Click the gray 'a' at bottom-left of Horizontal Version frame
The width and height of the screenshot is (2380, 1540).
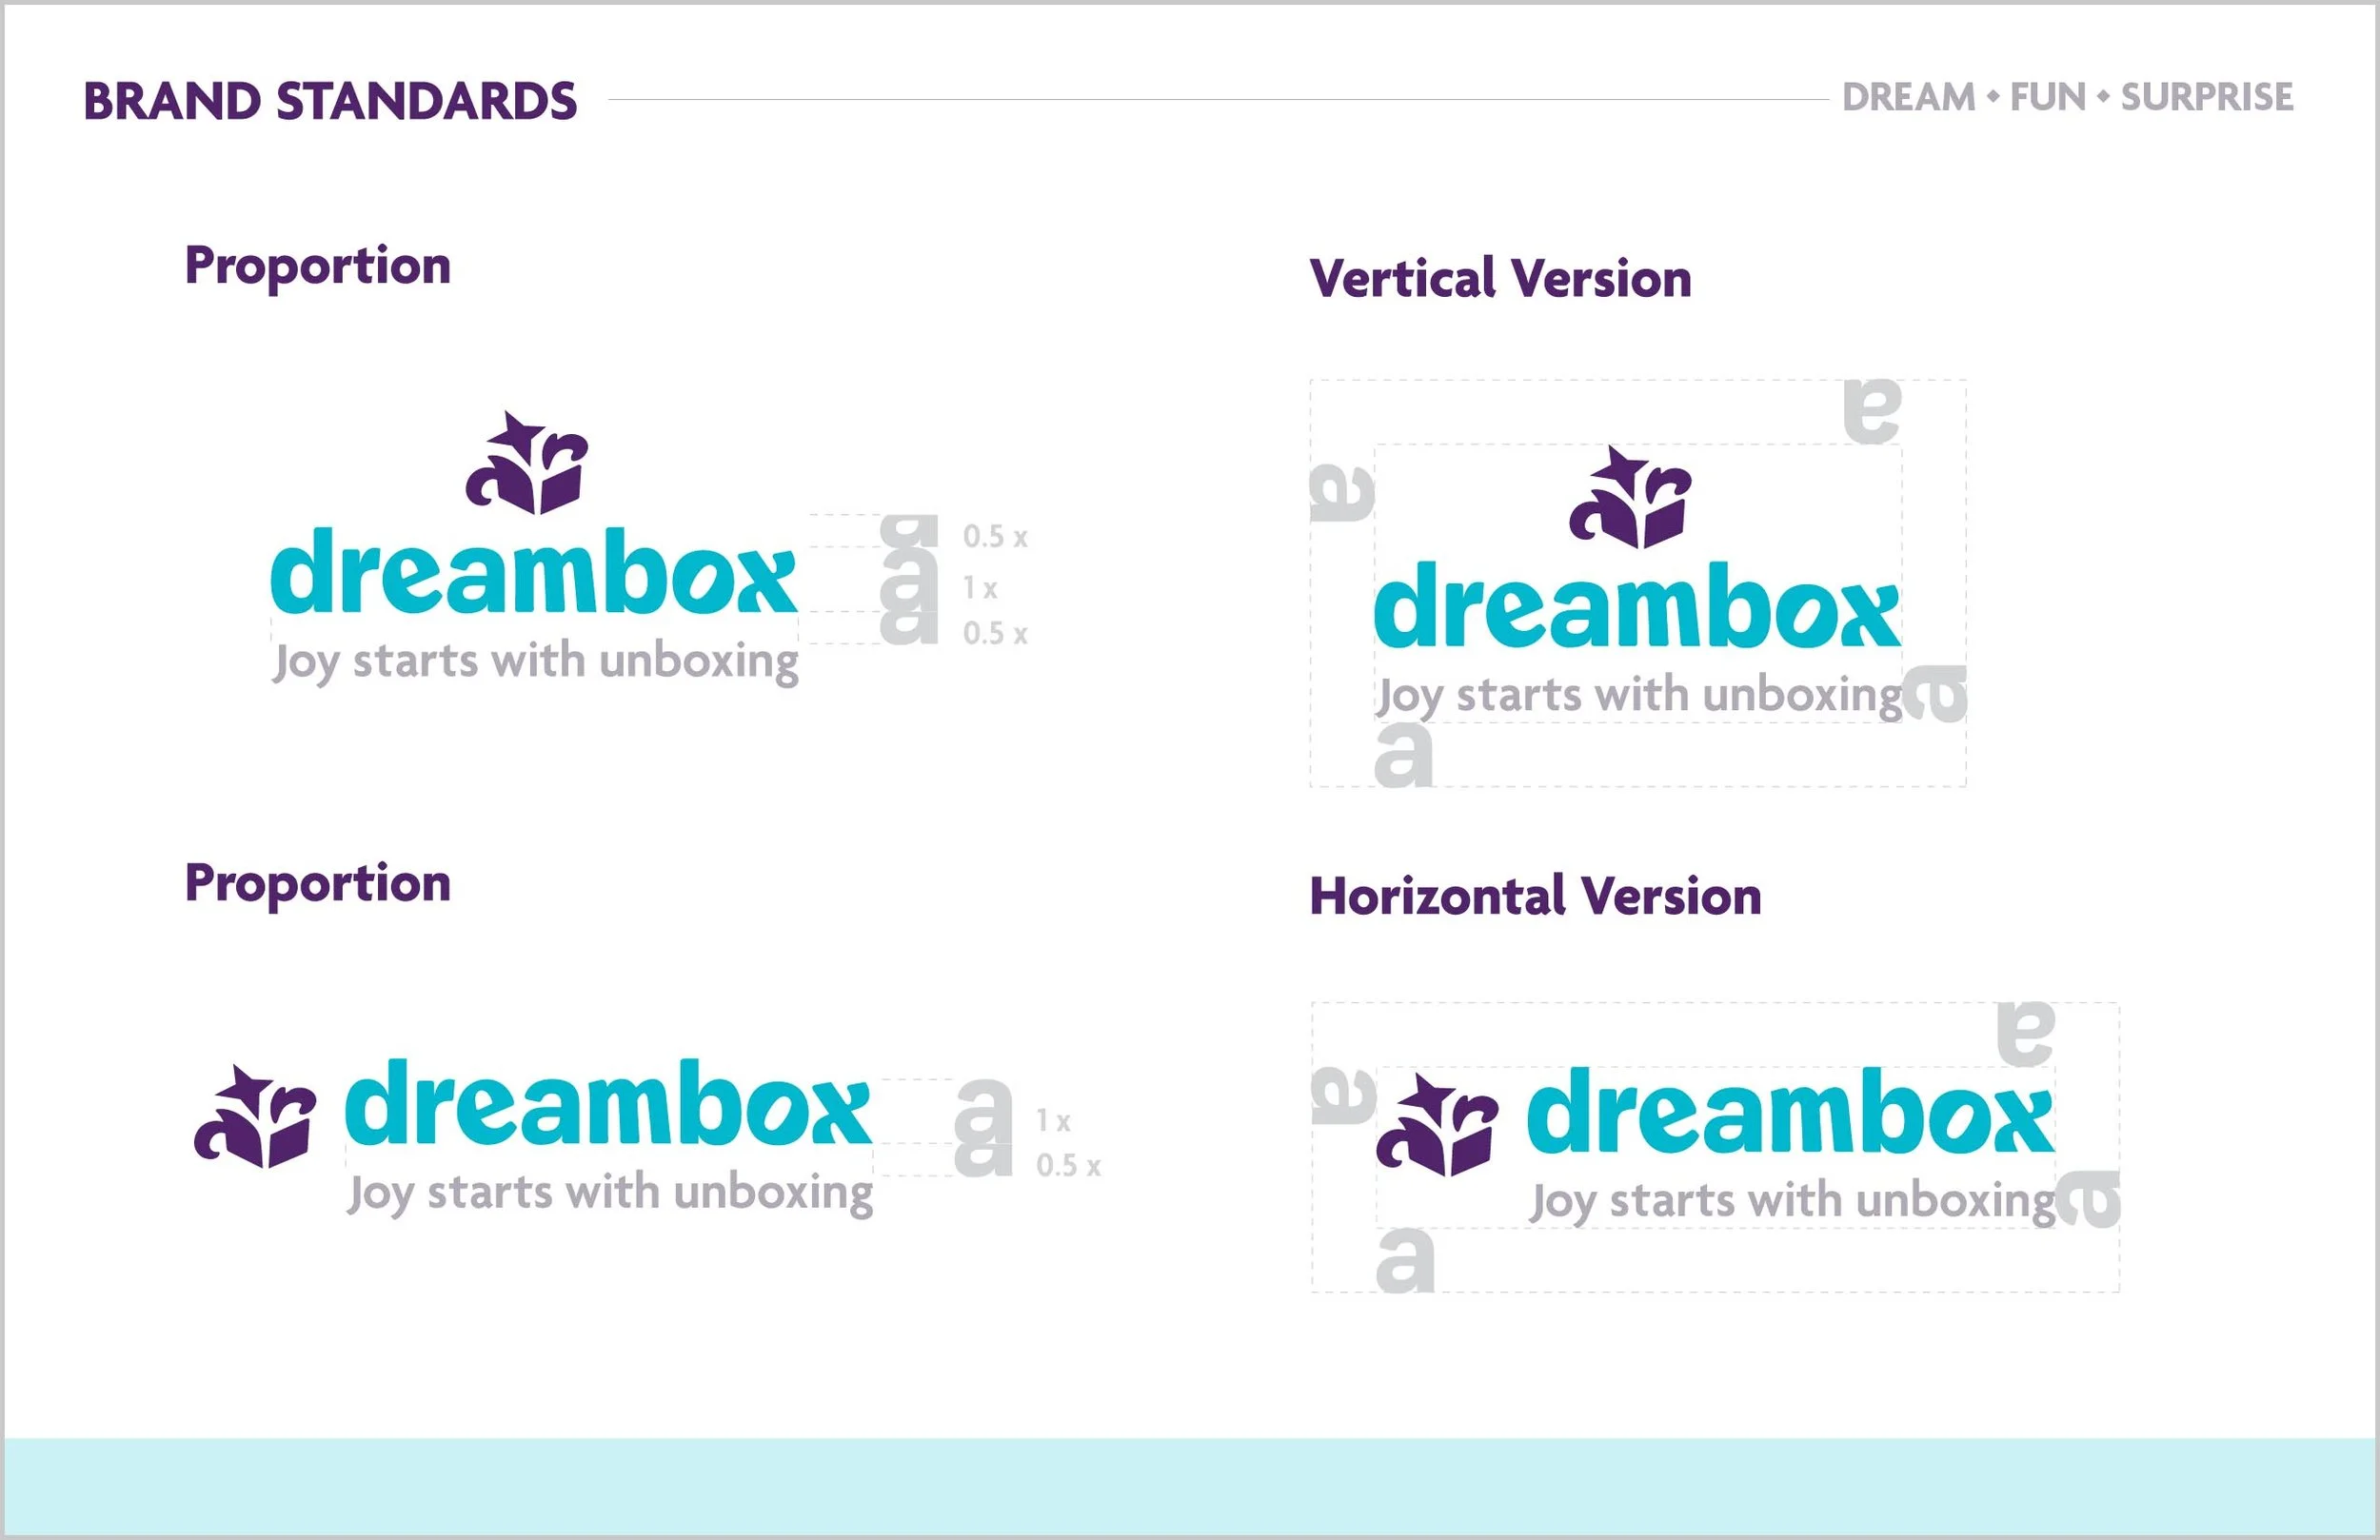(1404, 1261)
